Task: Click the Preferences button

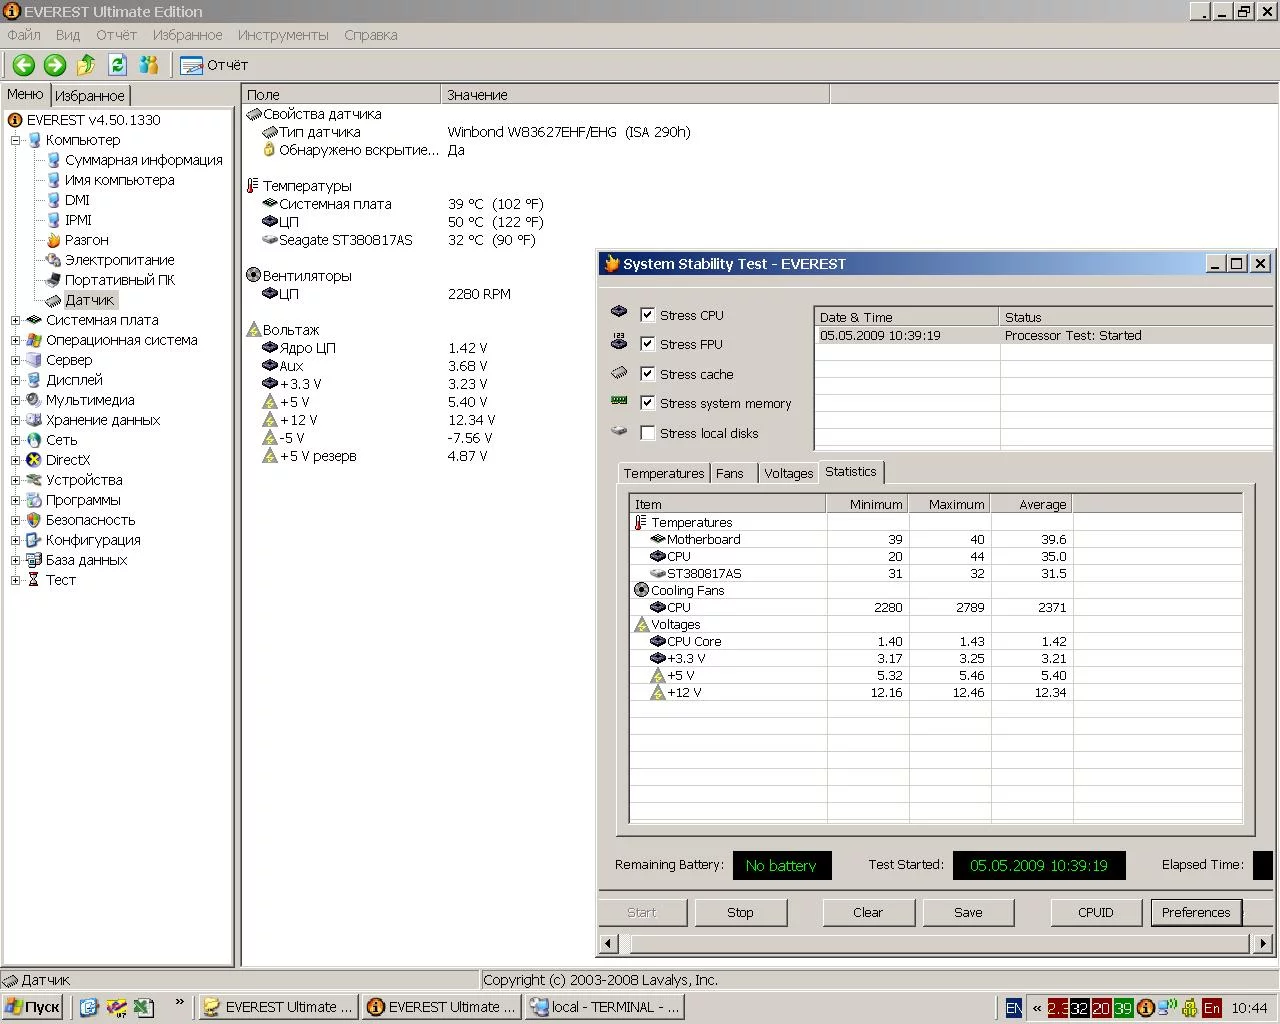Action: click(x=1196, y=912)
